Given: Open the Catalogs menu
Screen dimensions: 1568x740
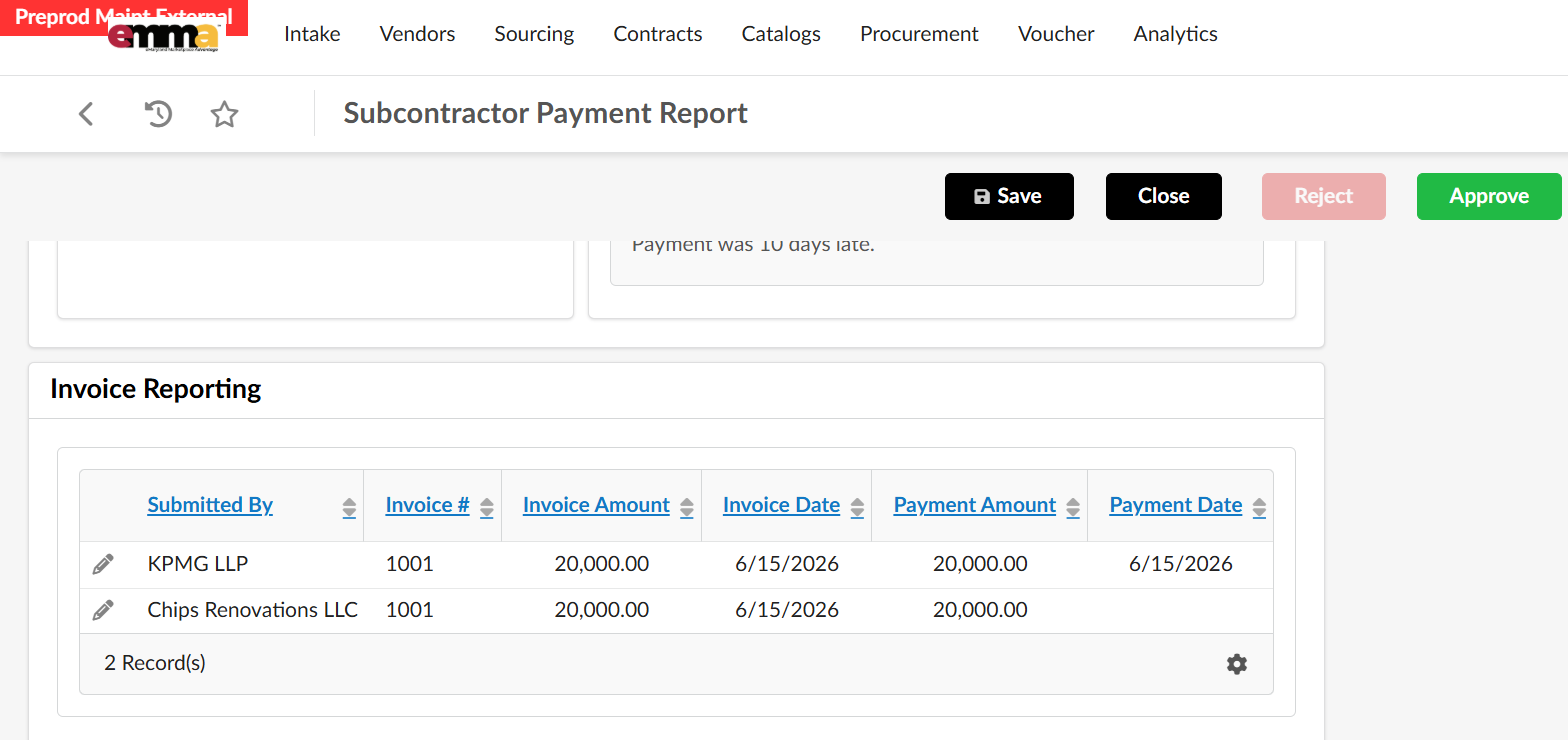Looking at the screenshot, I should coord(781,34).
